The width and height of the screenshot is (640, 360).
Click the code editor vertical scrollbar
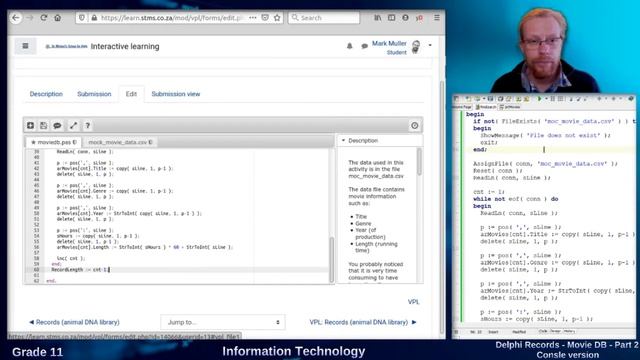(x=331, y=259)
